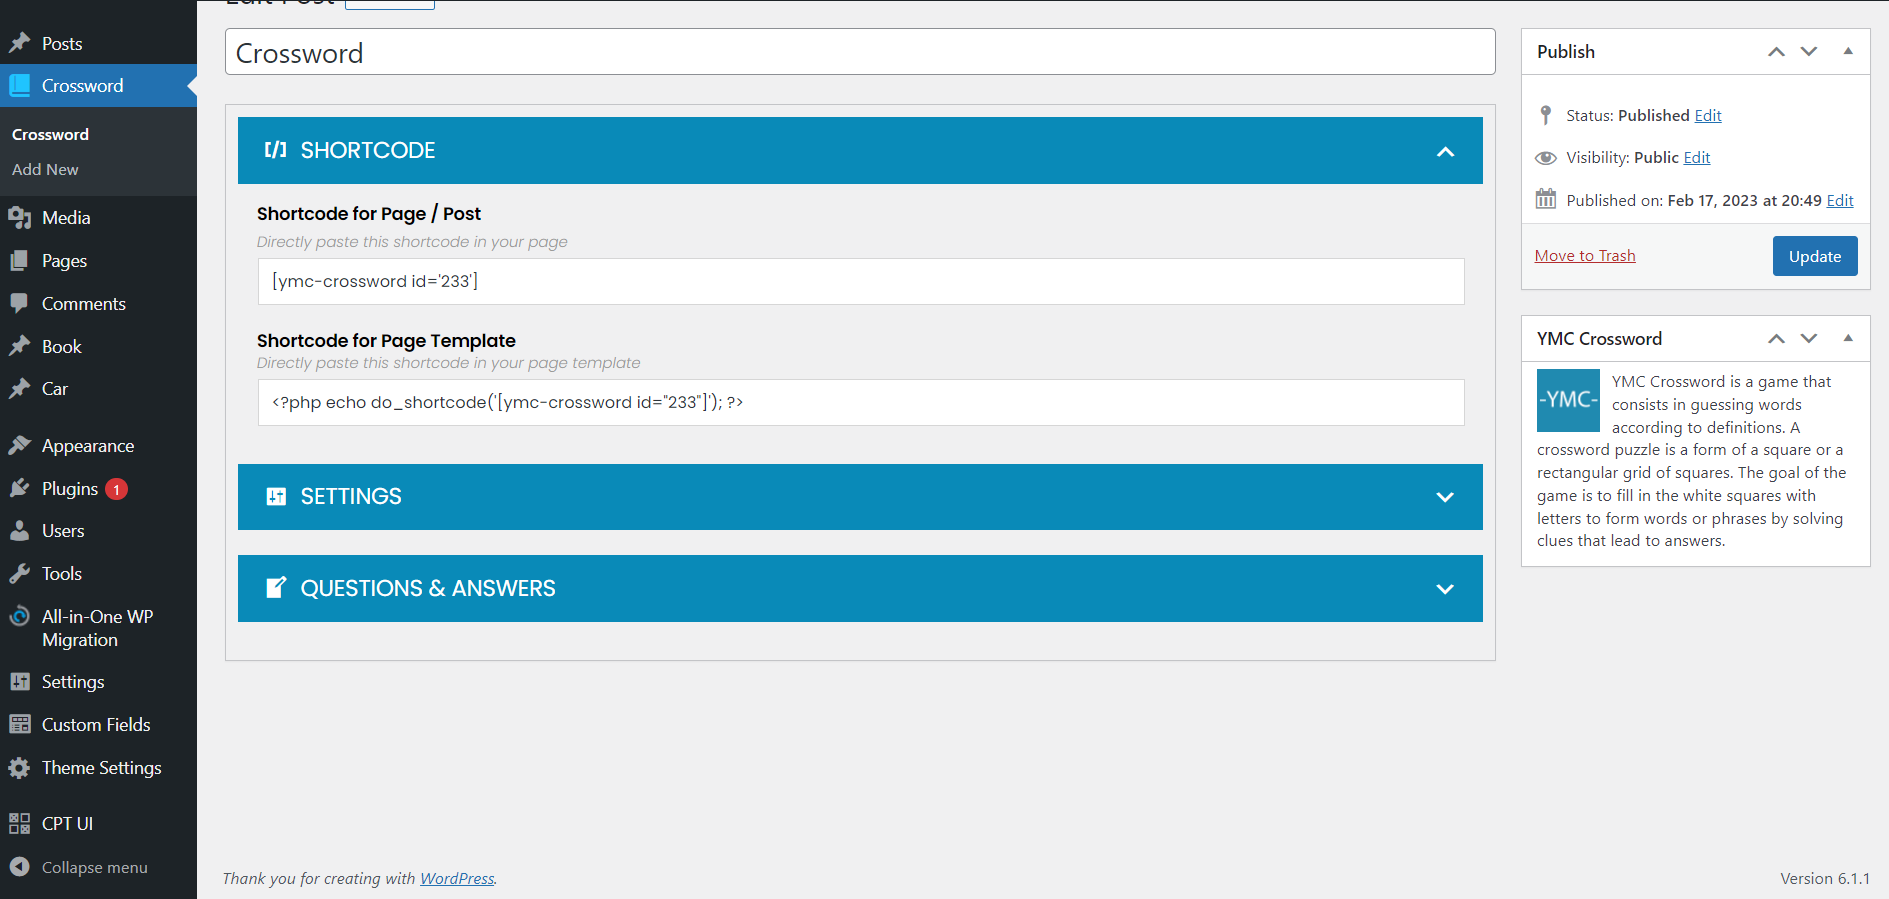Image resolution: width=1889 pixels, height=899 pixels.
Task: Click the CPT UI grid icon
Action: click(x=20, y=823)
